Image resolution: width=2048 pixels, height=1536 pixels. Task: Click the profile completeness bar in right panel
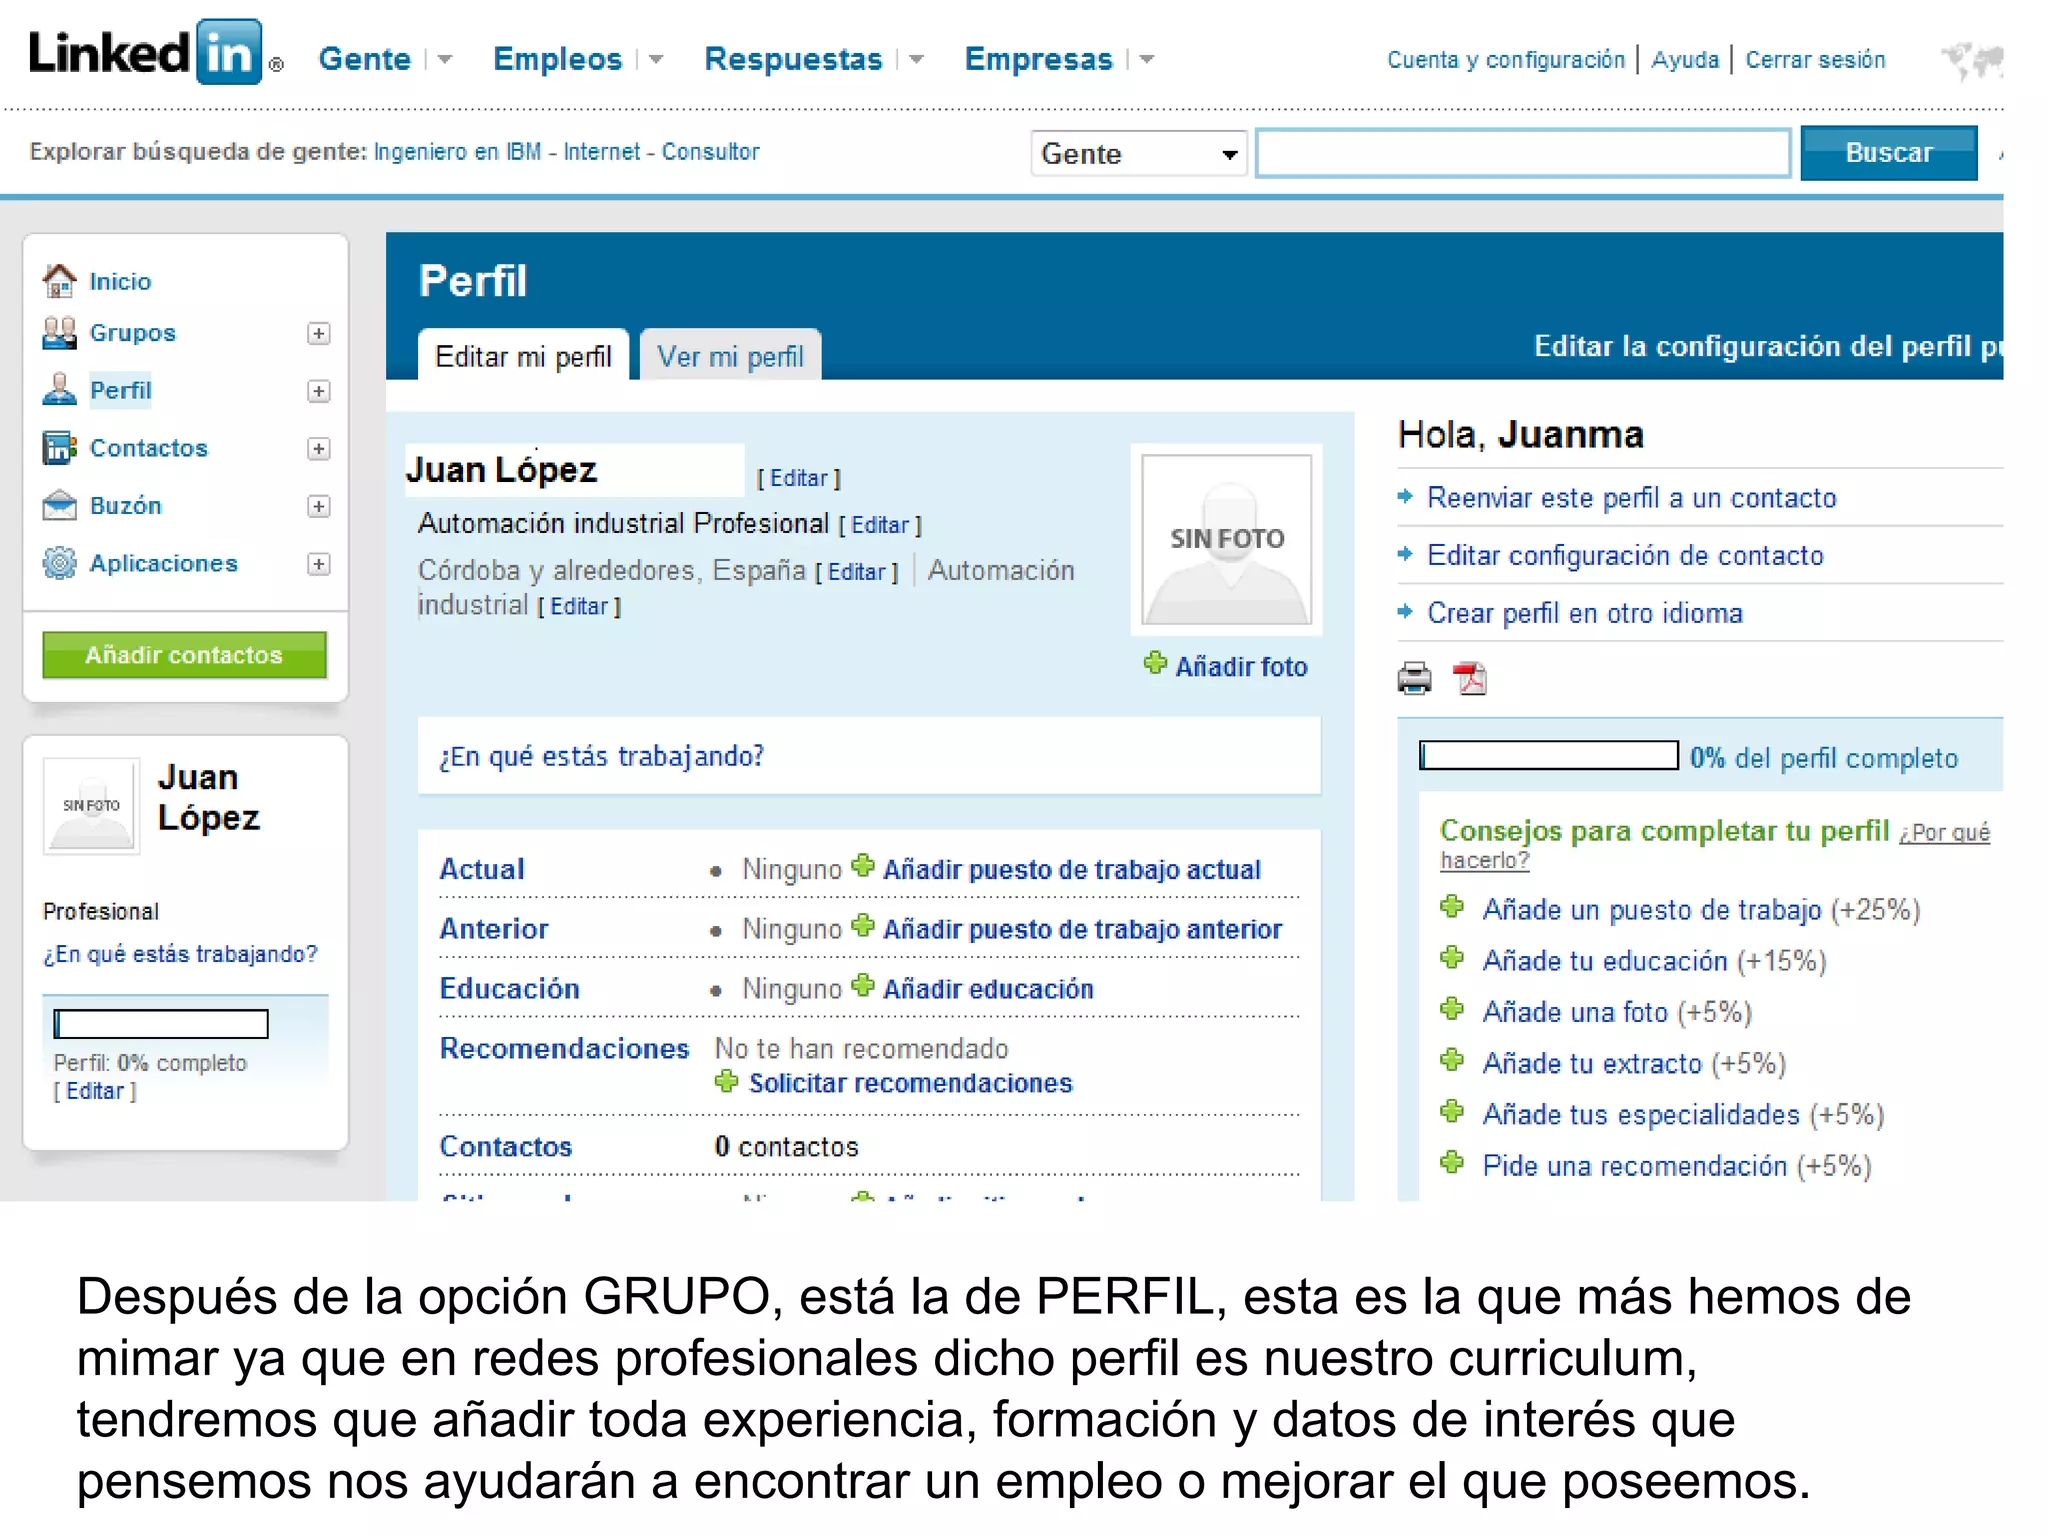click(1549, 756)
